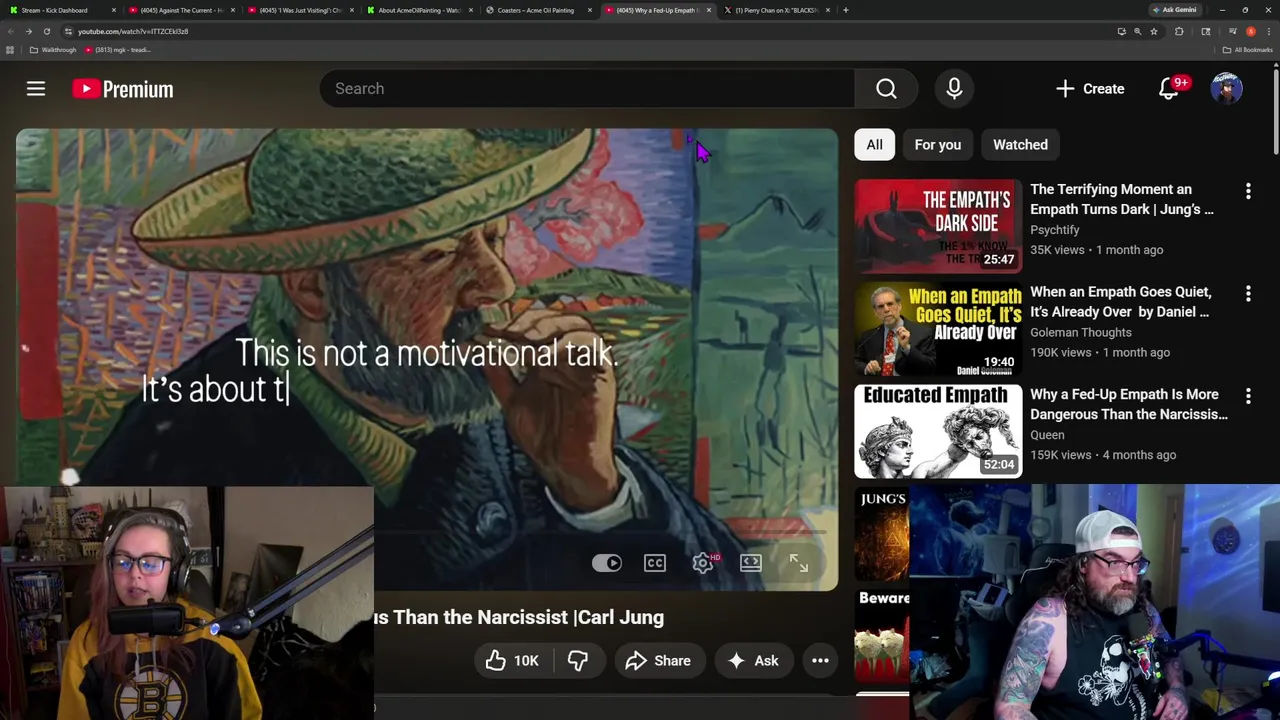
Task: Open Chrome profile avatar
Action: coord(1250,31)
